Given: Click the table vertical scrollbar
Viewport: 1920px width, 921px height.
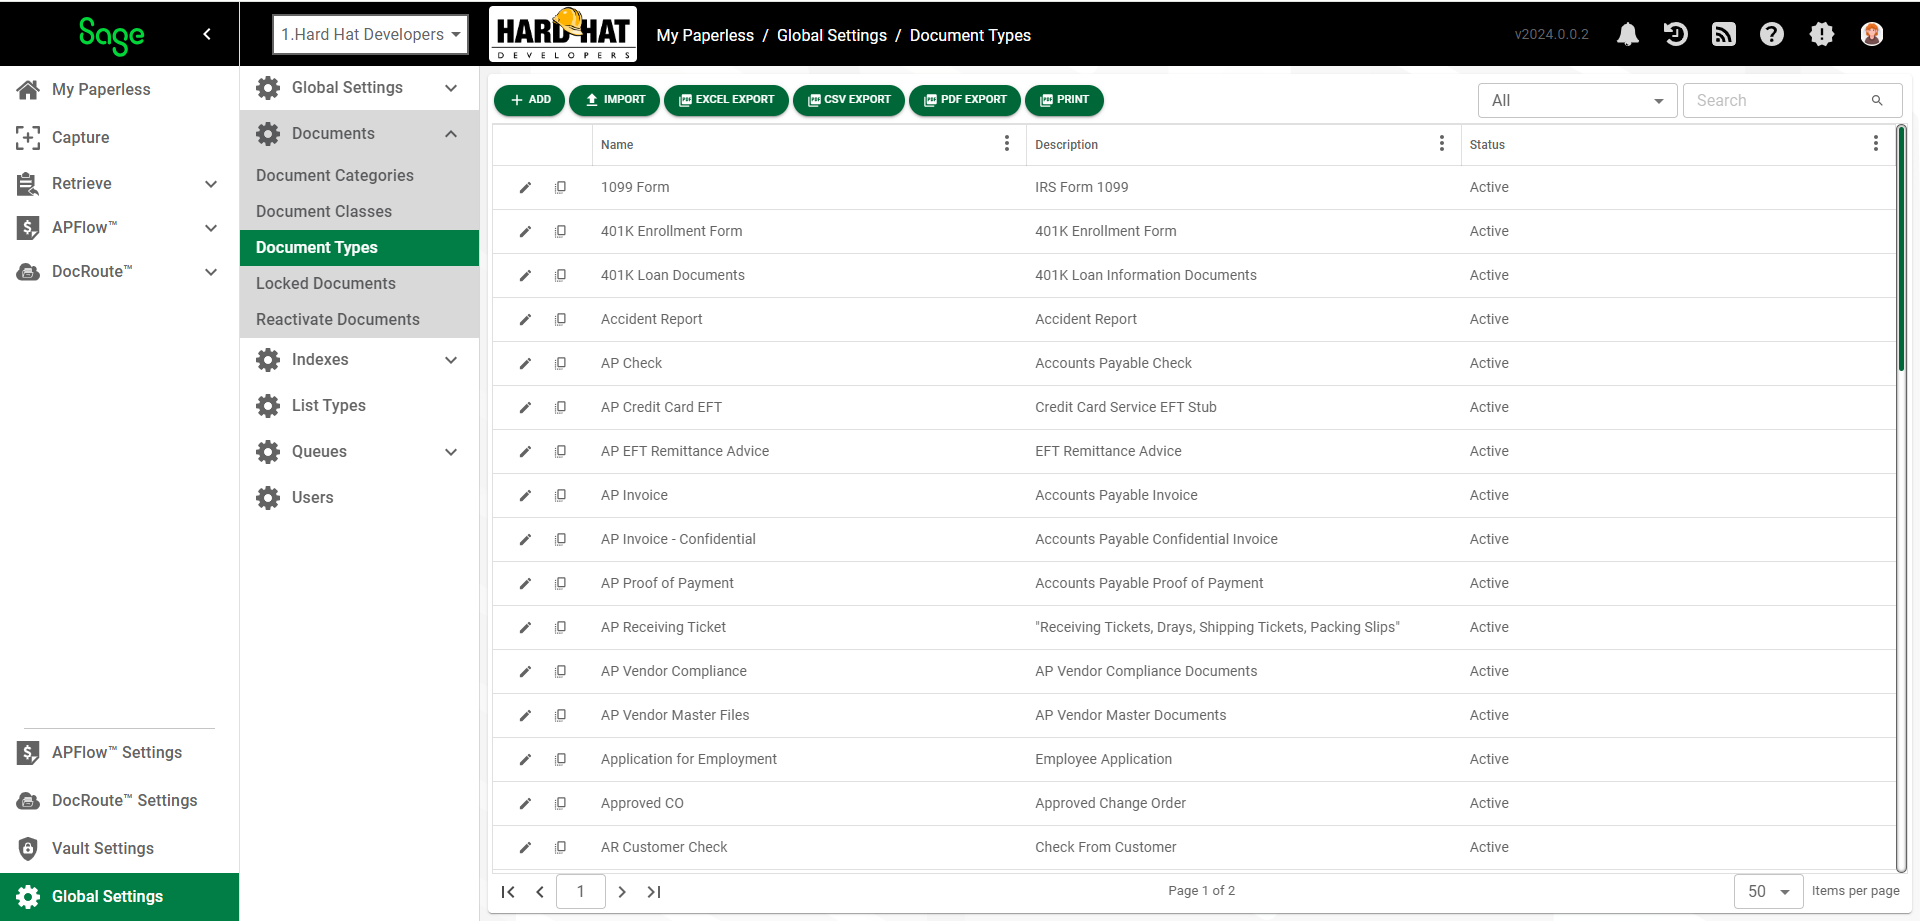Looking at the screenshot, I should [x=1901, y=250].
